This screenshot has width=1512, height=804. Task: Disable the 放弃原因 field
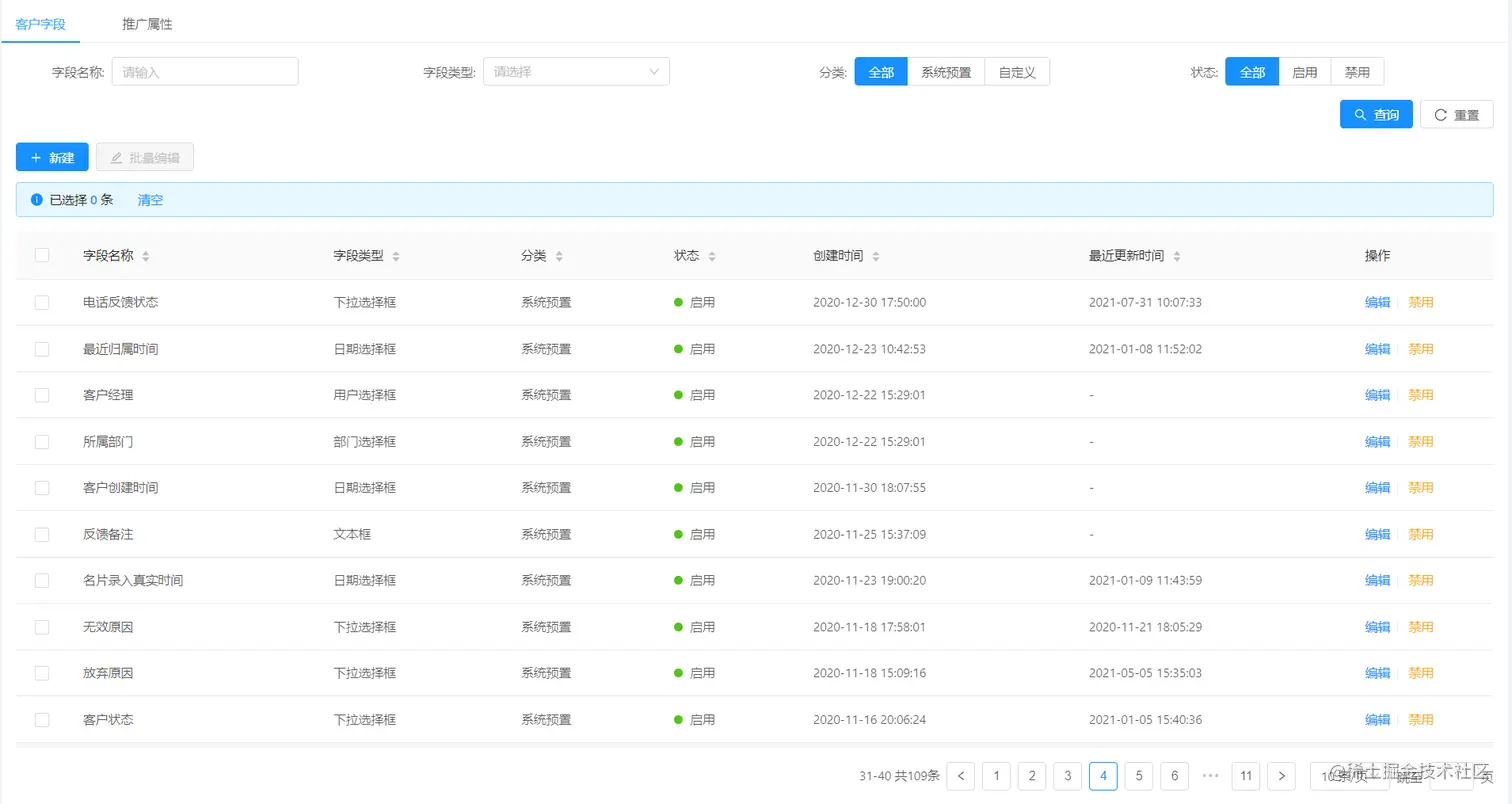1421,673
